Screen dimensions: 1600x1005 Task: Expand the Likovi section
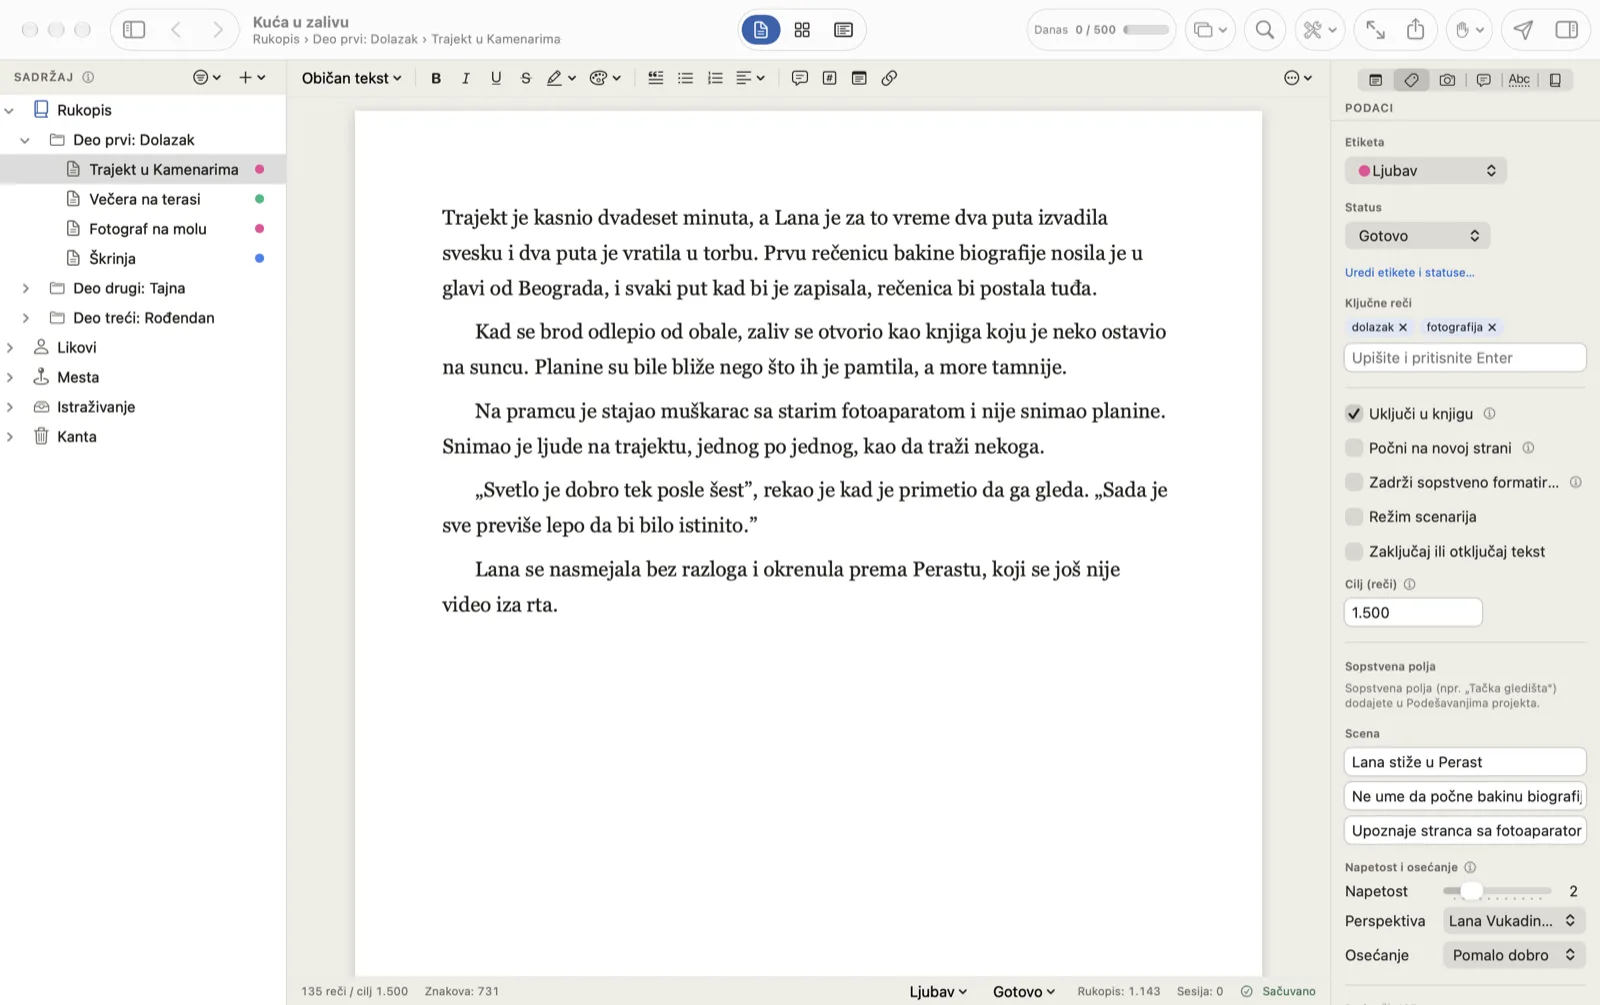[10, 348]
